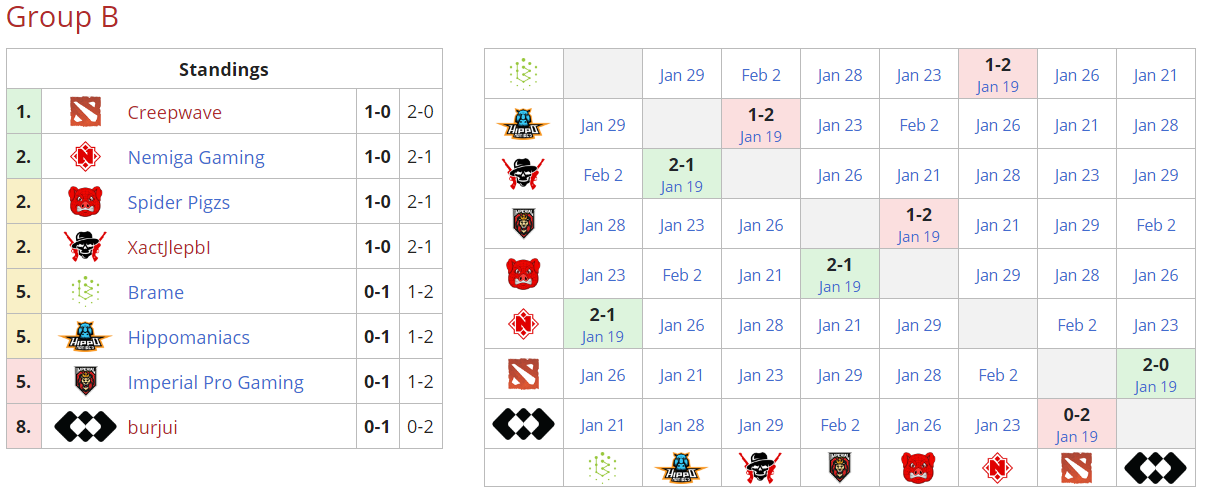Click the Spider Pigzs pig logo in standings
Viewport: 1207px width, 491px height.
coord(86,202)
